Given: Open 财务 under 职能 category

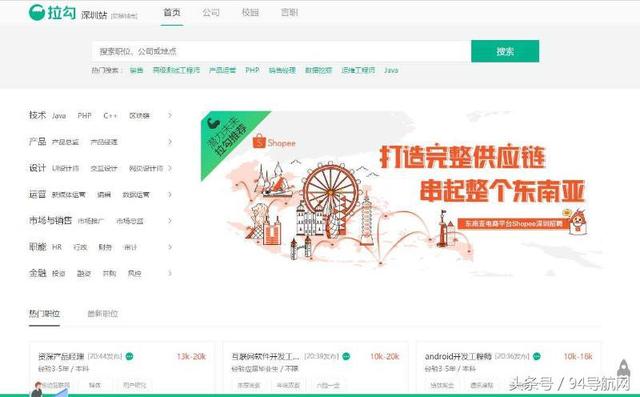Looking at the screenshot, I should point(105,247).
